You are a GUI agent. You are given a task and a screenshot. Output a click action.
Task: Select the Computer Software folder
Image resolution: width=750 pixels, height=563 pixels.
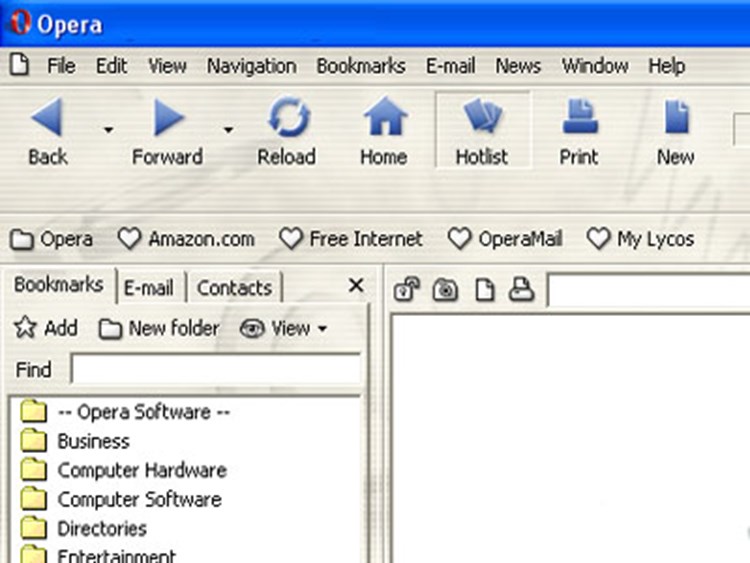click(x=121, y=499)
